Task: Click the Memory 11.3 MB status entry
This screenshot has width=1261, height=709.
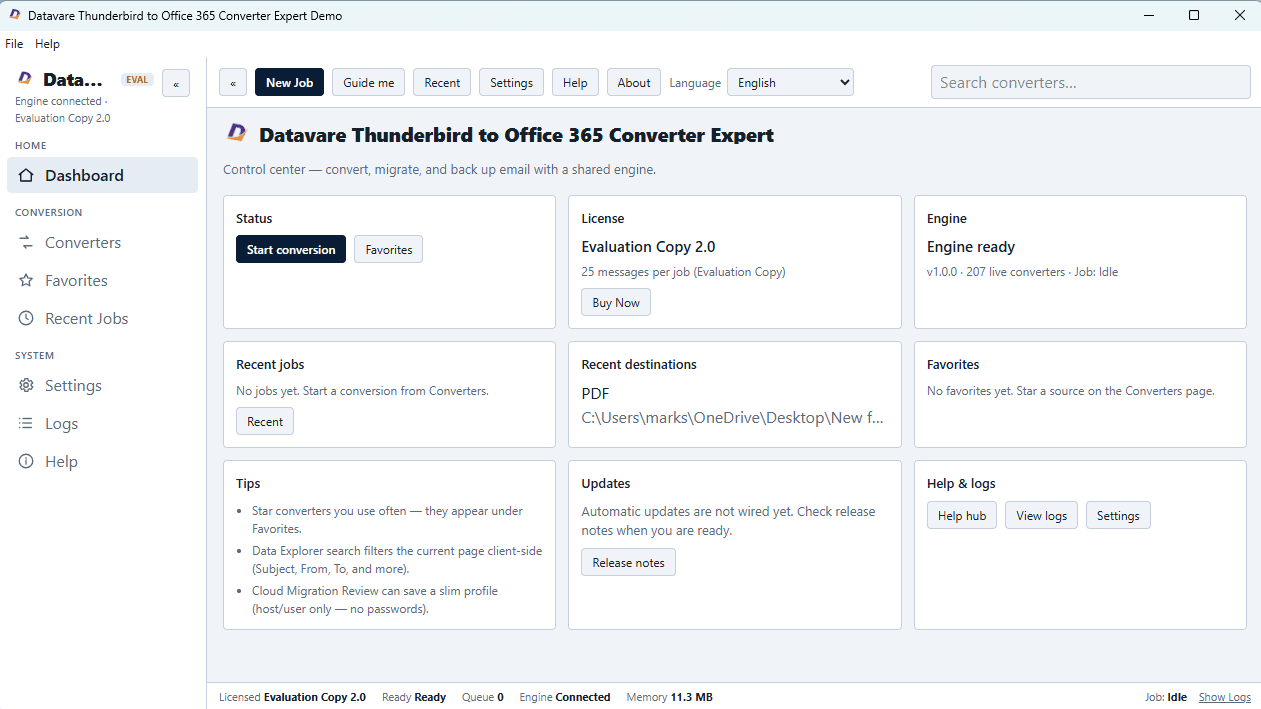Action: (670, 697)
